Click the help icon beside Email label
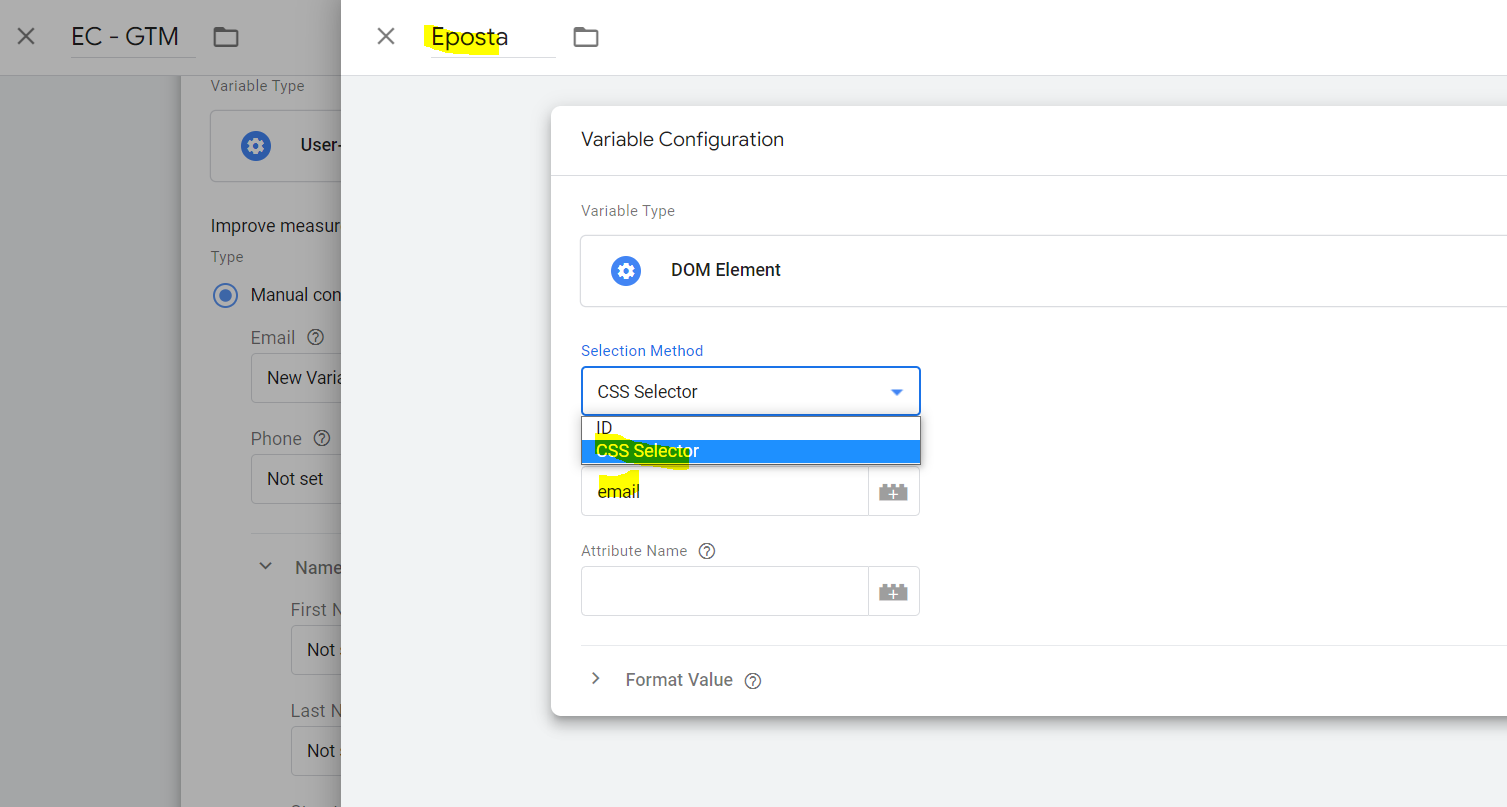This screenshot has height=807, width=1507. click(316, 338)
